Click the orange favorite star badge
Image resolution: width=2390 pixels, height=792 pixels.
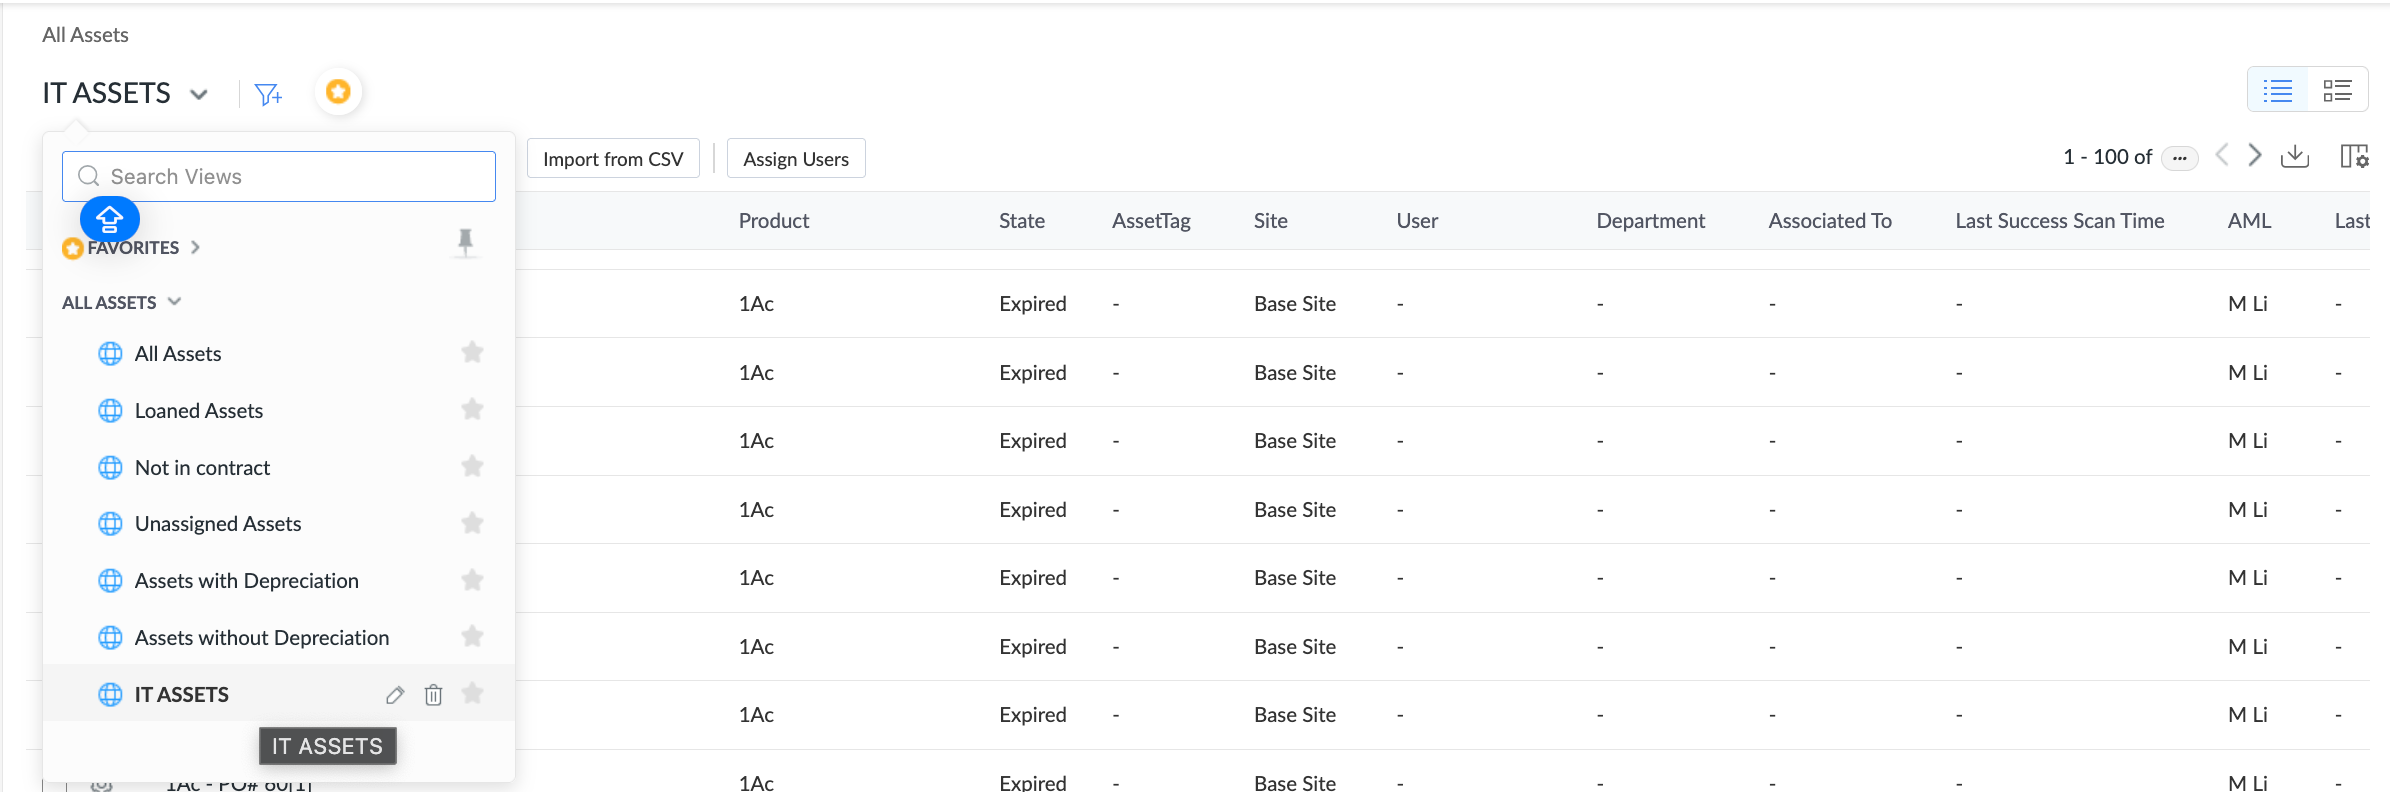(x=338, y=92)
